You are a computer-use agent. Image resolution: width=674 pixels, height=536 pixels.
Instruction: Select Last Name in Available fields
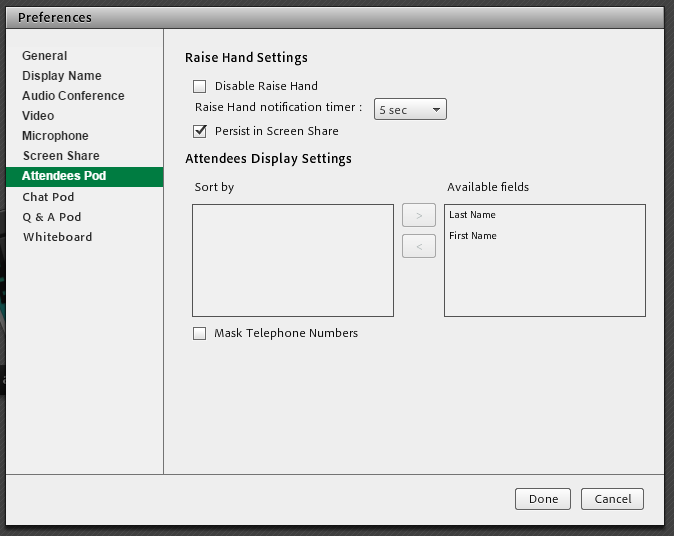(472, 215)
